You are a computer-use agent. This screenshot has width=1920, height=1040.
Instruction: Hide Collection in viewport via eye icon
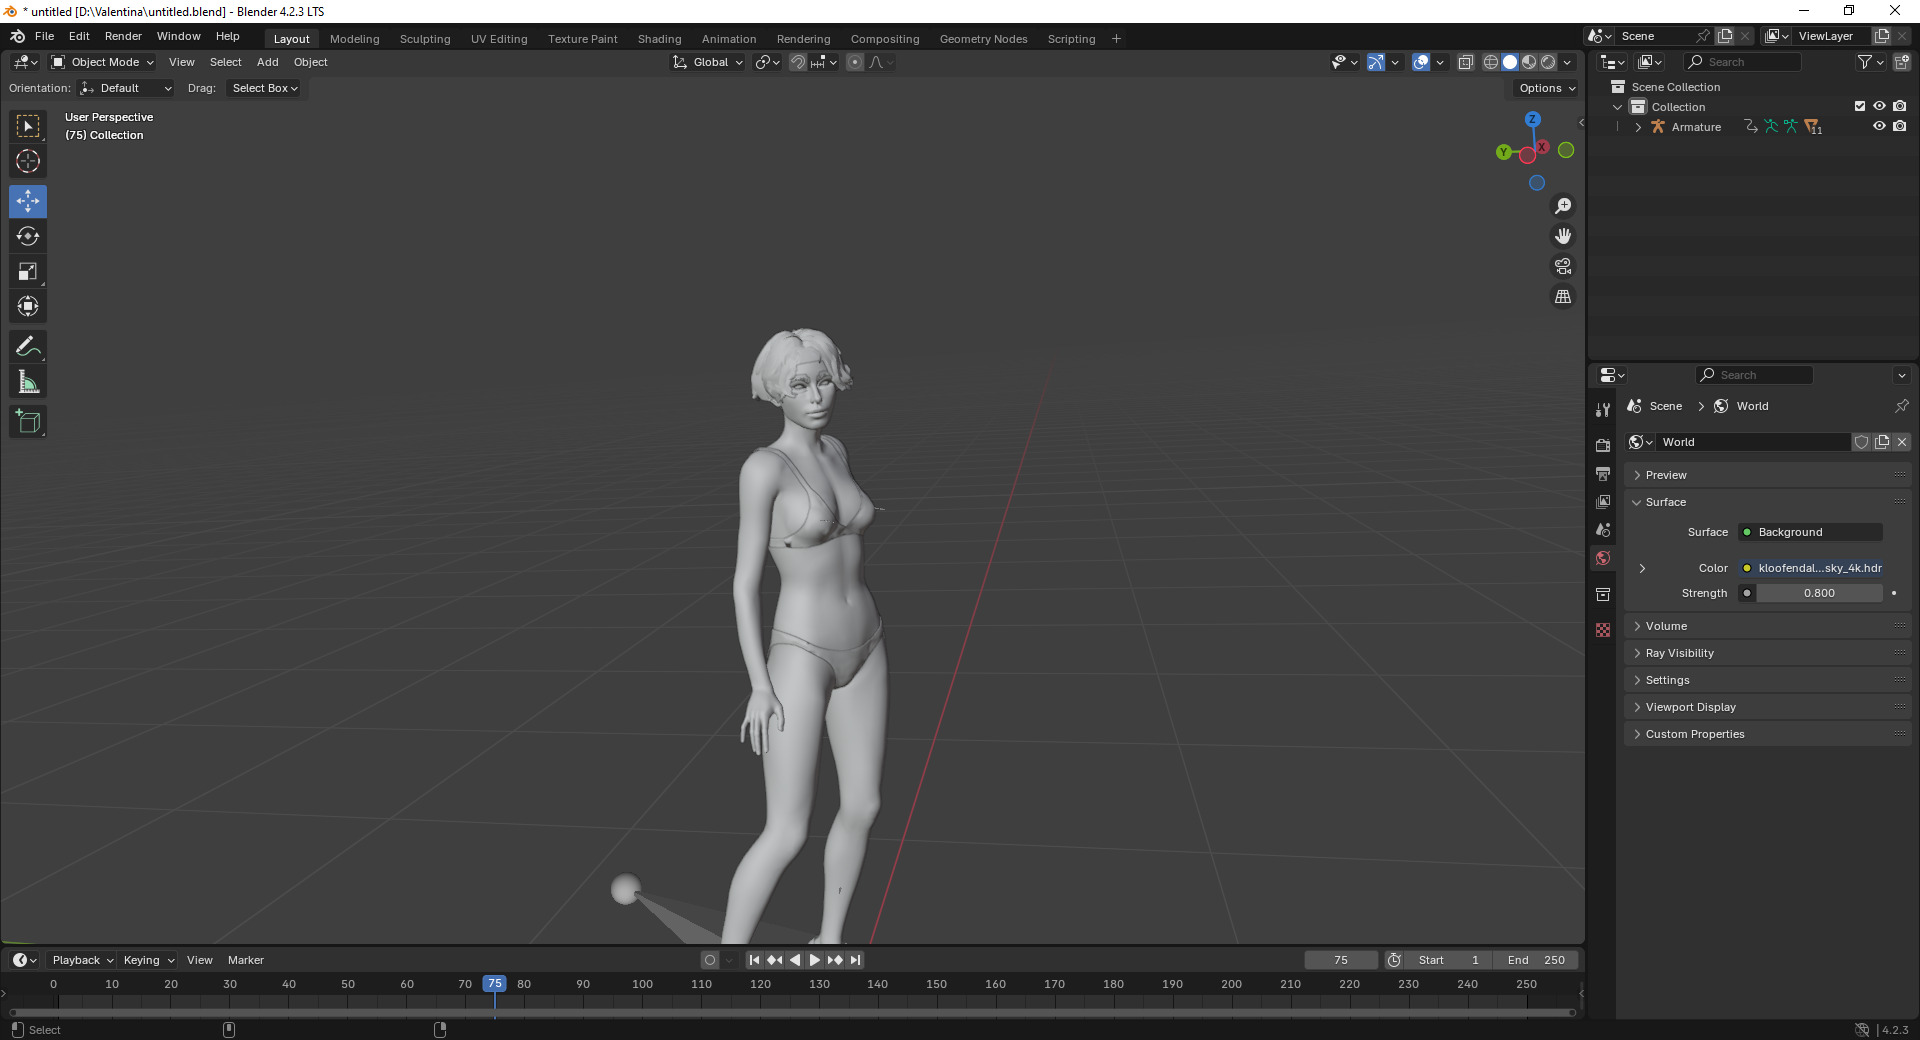coord(1879,106)
